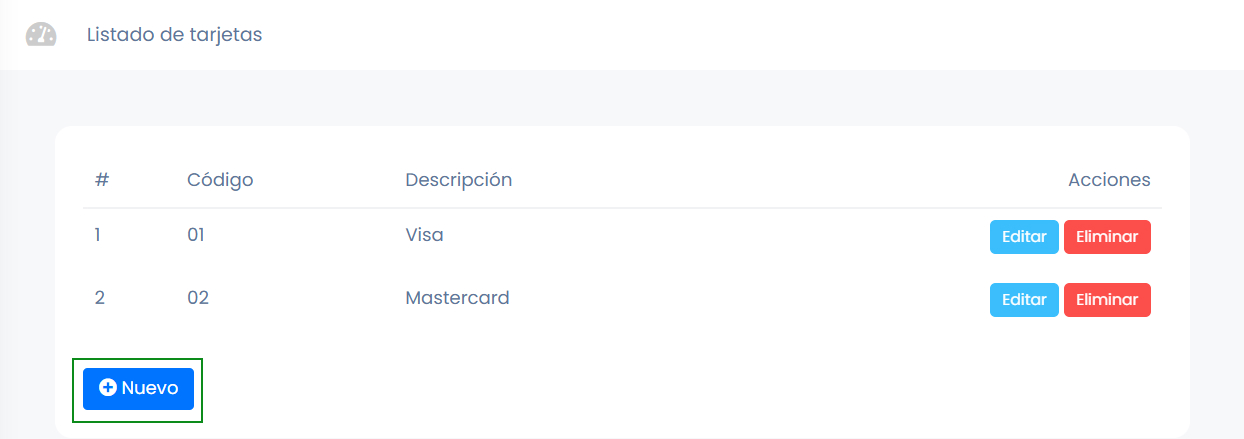This screenshot has height=439, width=1244.
Task: Click empty header bar beside page title
Action: pyautogui.click(x=700, y=35)
